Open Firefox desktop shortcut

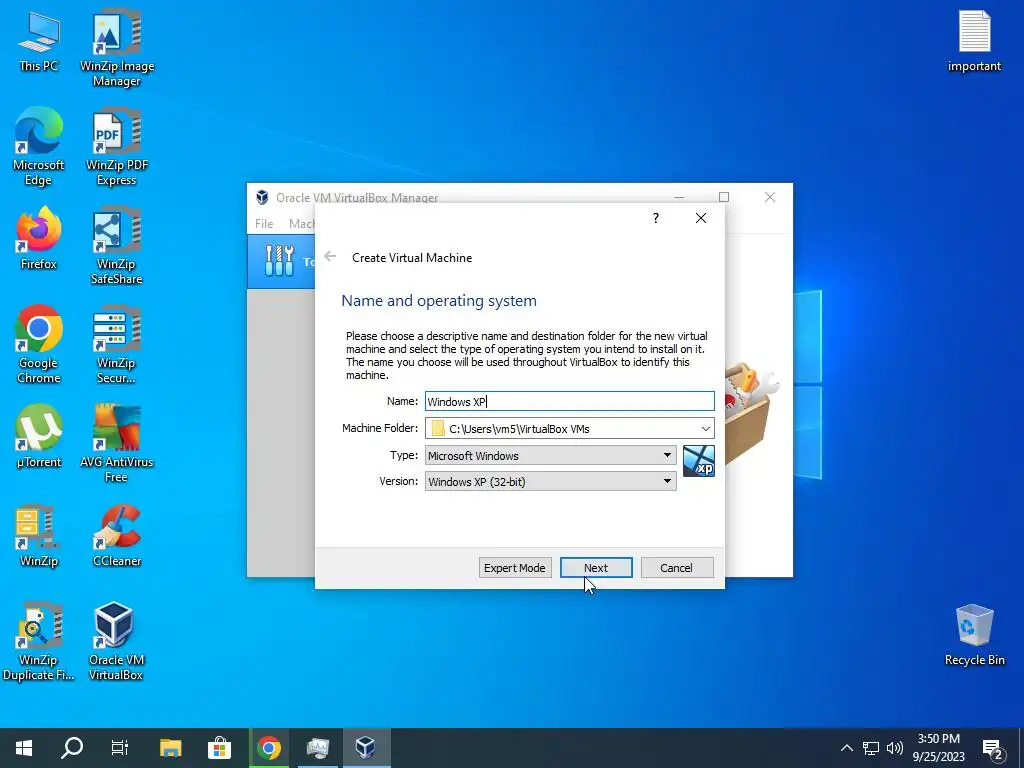39,238
